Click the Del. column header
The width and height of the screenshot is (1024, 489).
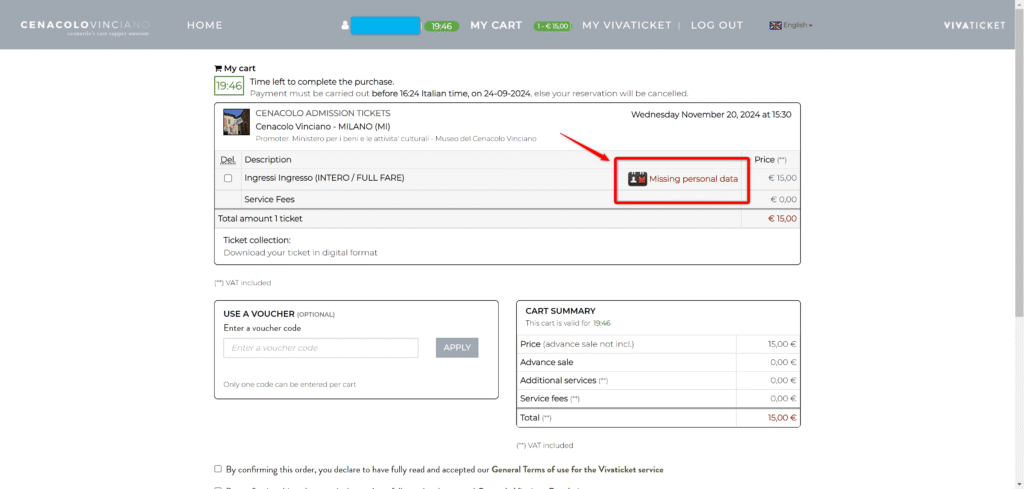point(227,159)
